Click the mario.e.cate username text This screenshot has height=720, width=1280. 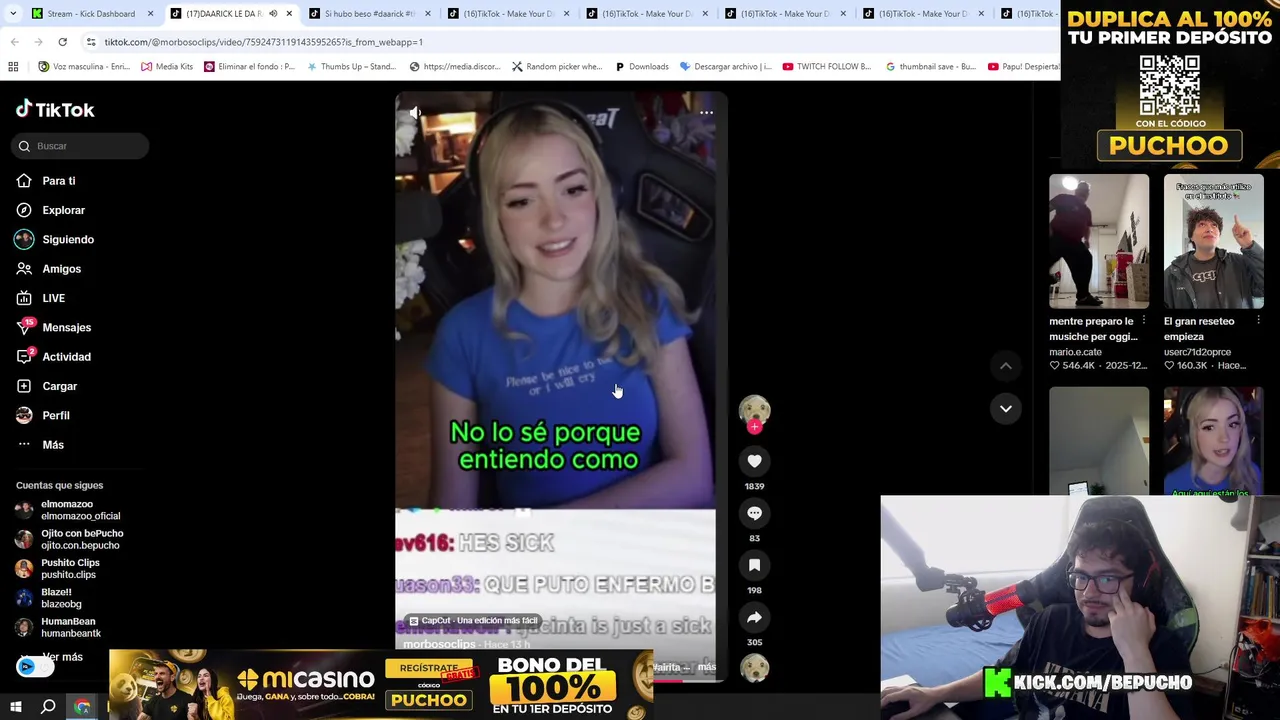point(1075,352)
